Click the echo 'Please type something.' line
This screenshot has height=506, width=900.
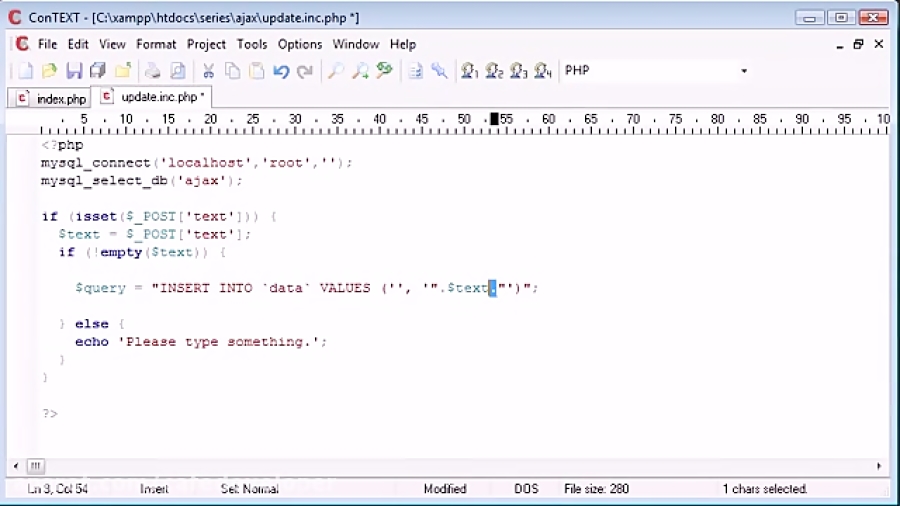(201, 342)
